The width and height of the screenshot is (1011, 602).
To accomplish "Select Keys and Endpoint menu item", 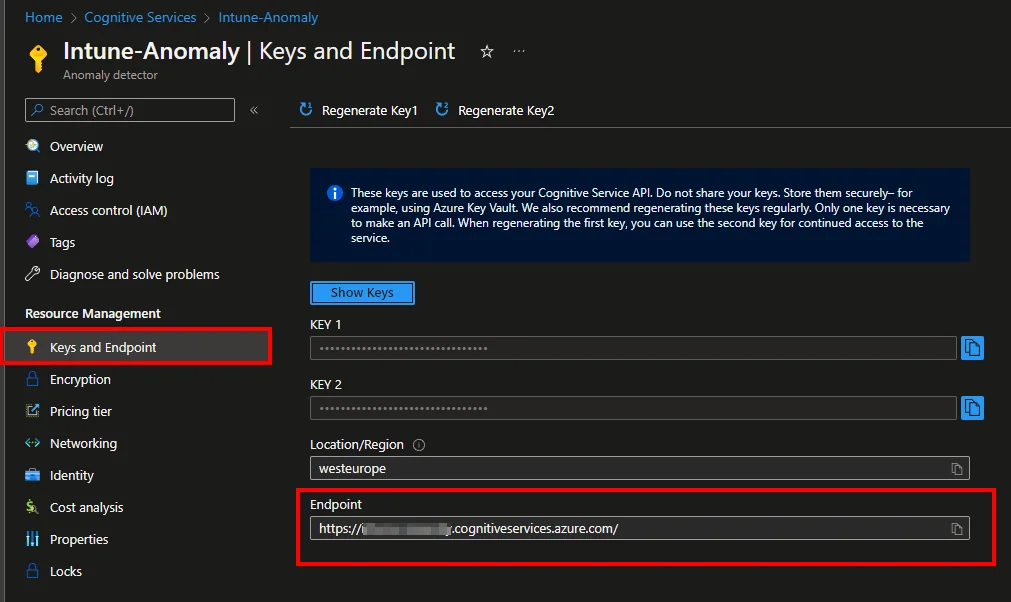I will pos(137,347).
